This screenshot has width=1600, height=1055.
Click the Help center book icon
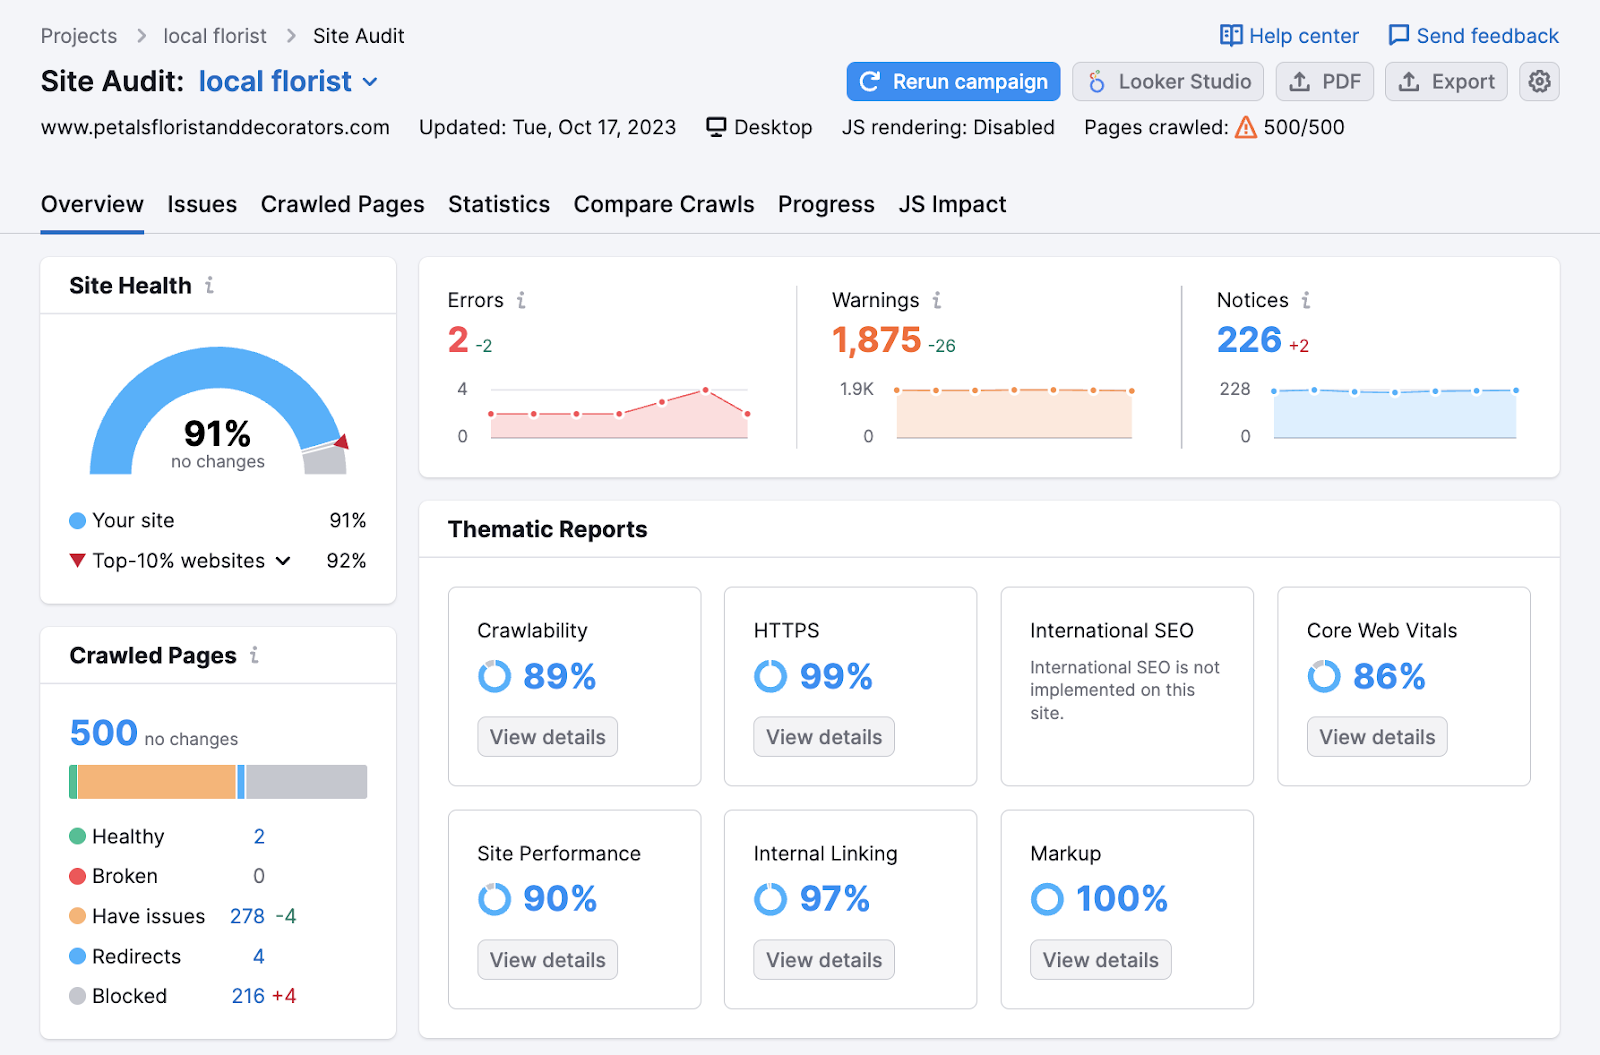pyautogui.click(x=1231, y=36)
